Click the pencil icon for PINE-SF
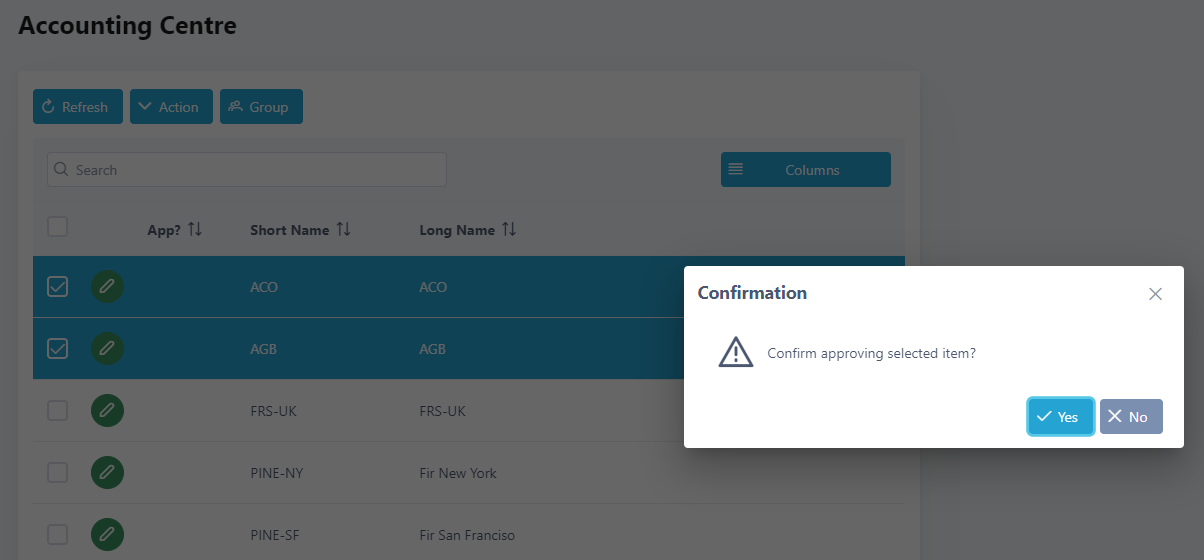Image resolution: width=1204 pixels, height=560 pixels. 107,535
